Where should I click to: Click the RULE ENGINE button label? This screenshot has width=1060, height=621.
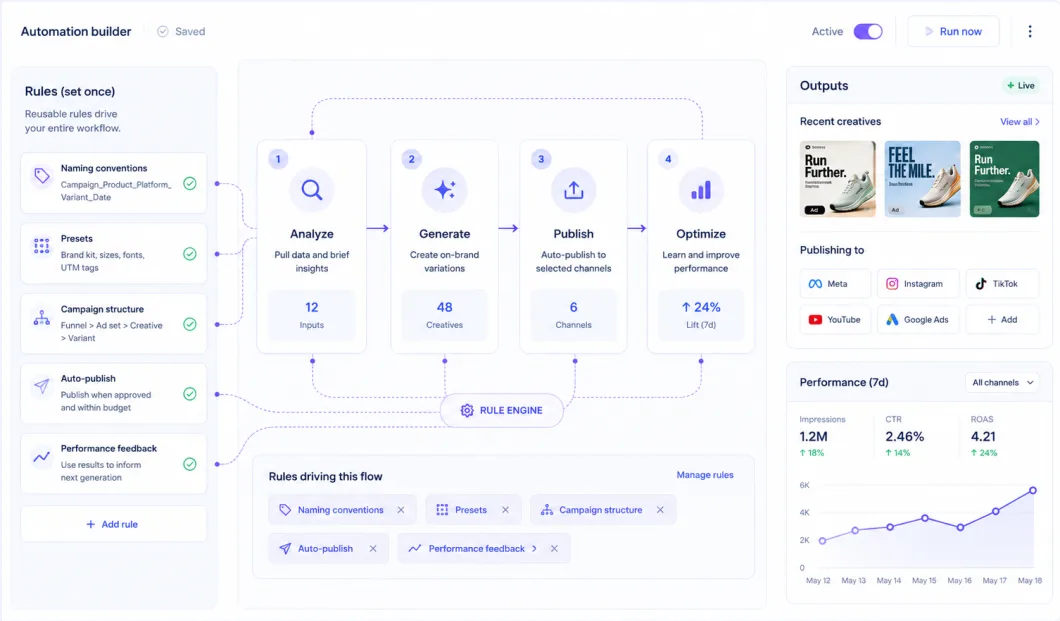[510, 410]
